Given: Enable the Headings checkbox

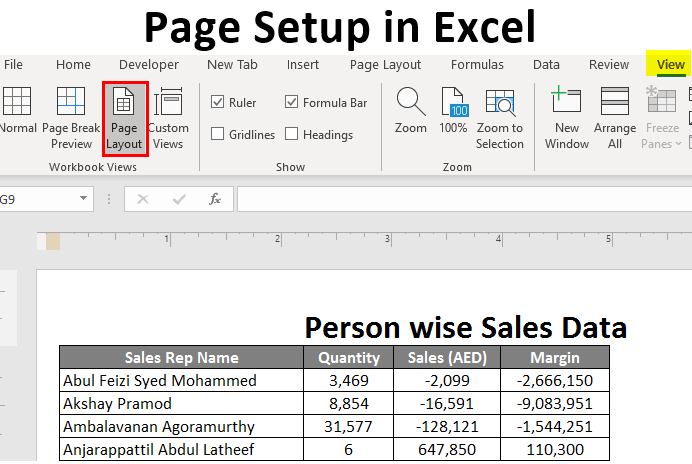Looking at the screenshot, I should point(292,134).
